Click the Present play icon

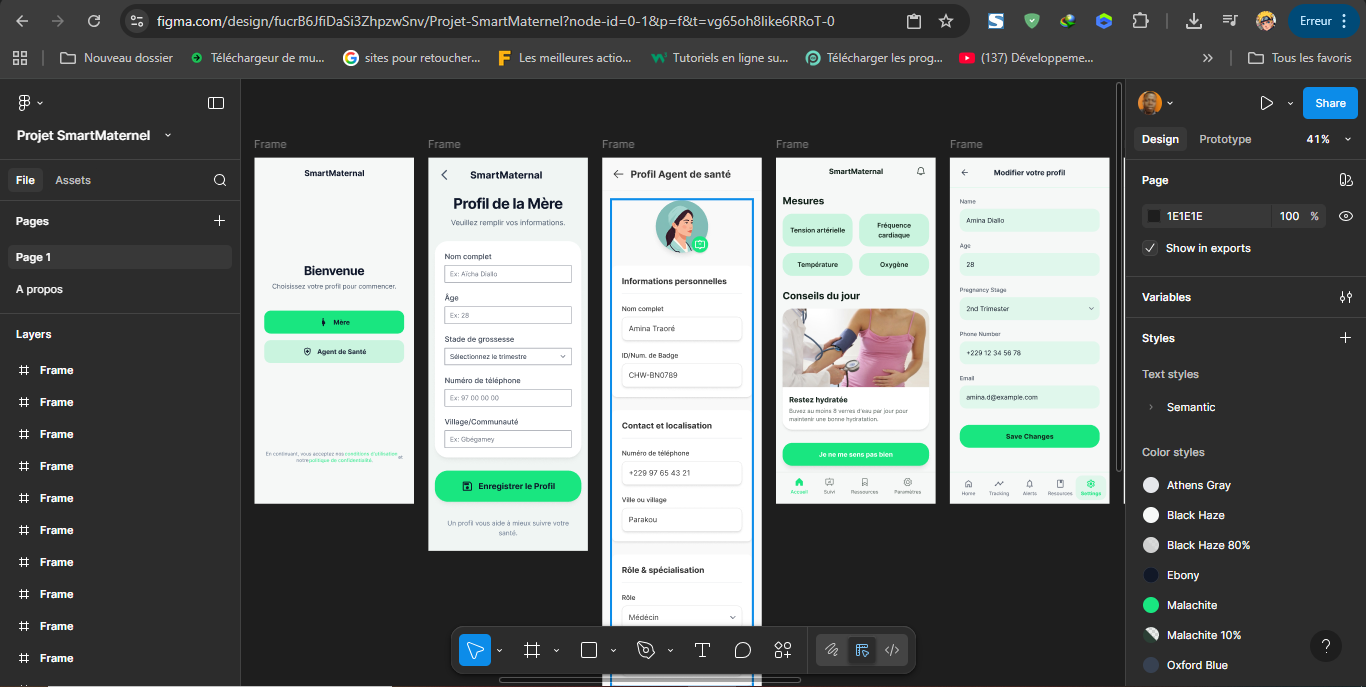pos(1267,103)
